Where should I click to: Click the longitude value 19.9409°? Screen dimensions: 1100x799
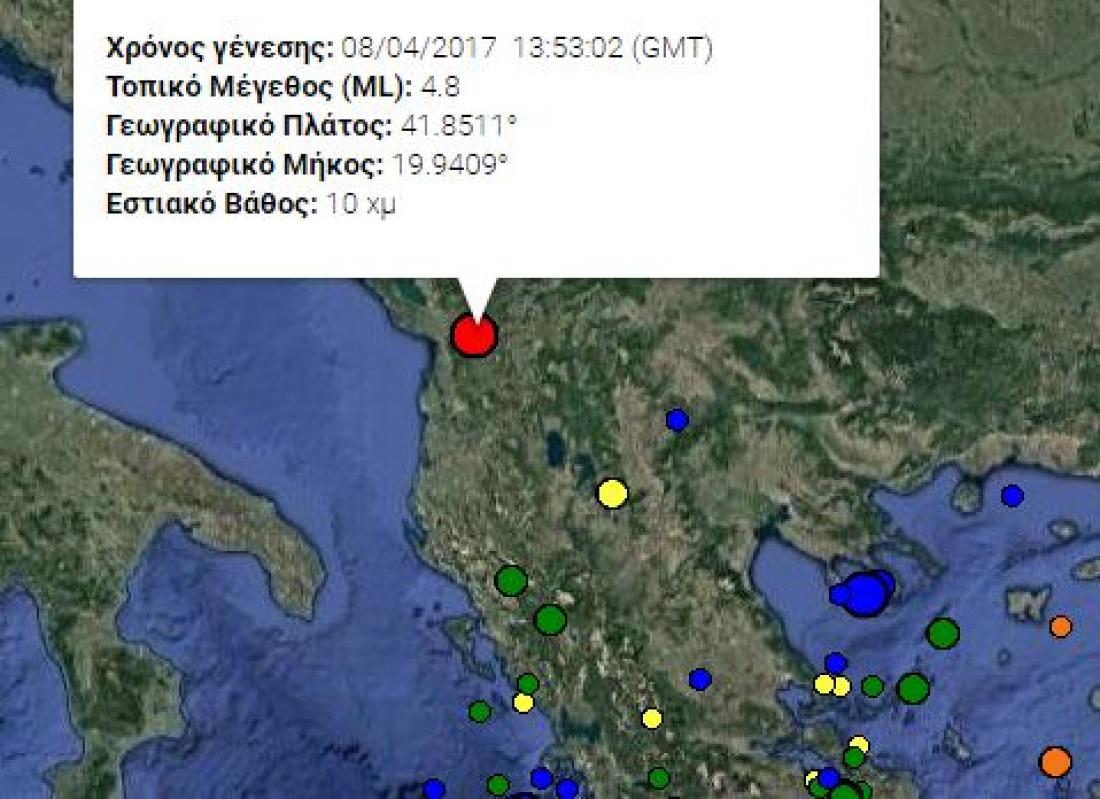pos(454,165)
